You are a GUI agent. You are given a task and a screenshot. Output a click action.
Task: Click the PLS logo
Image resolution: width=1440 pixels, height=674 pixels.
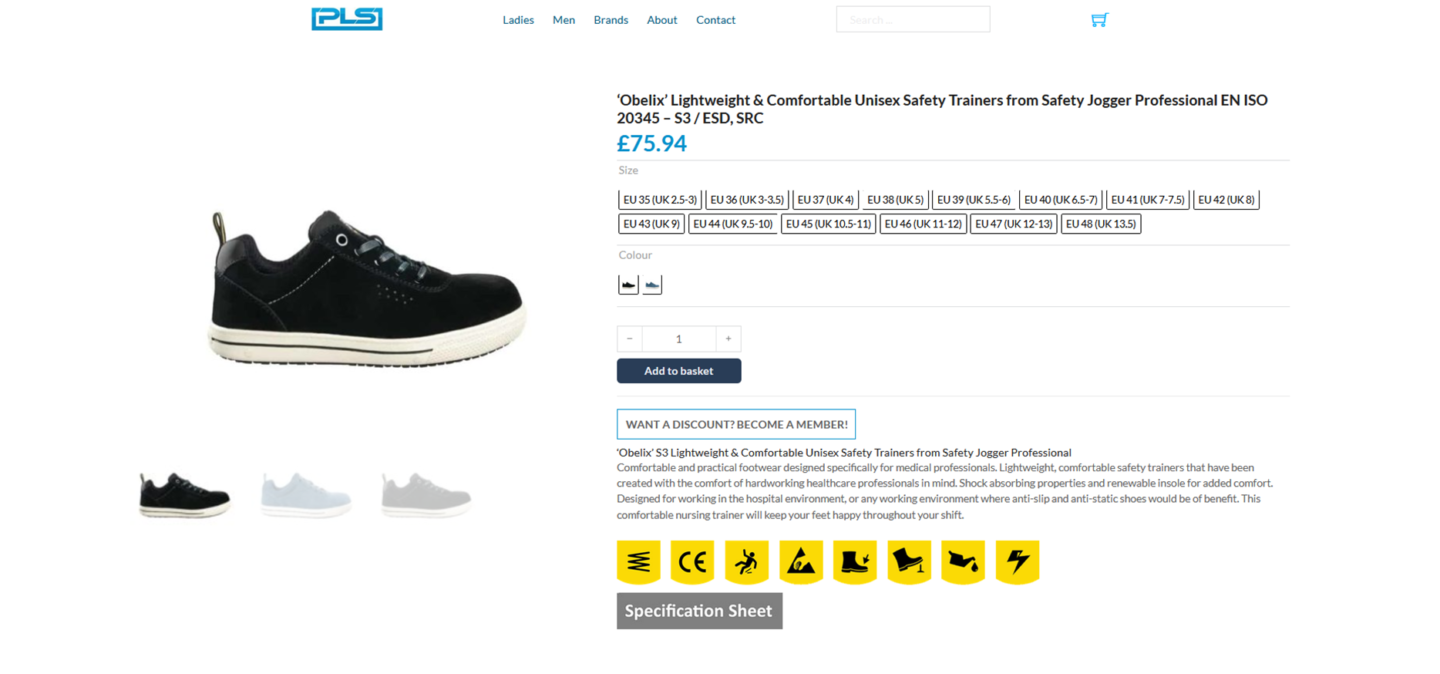click(347, 18)
